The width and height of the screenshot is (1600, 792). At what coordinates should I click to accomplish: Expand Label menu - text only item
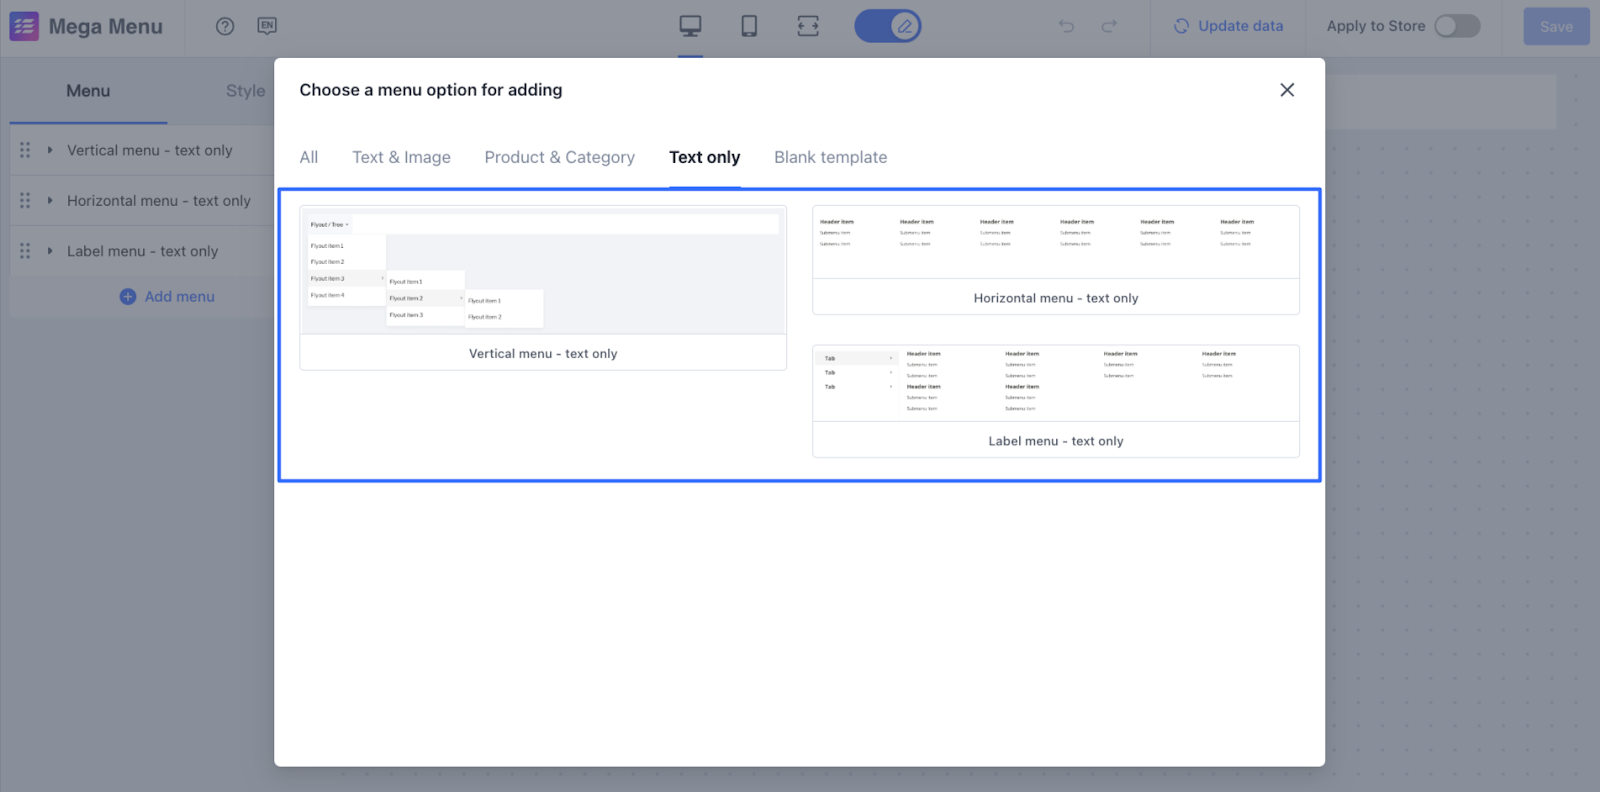pyautogui.click(x=50, y=251)
